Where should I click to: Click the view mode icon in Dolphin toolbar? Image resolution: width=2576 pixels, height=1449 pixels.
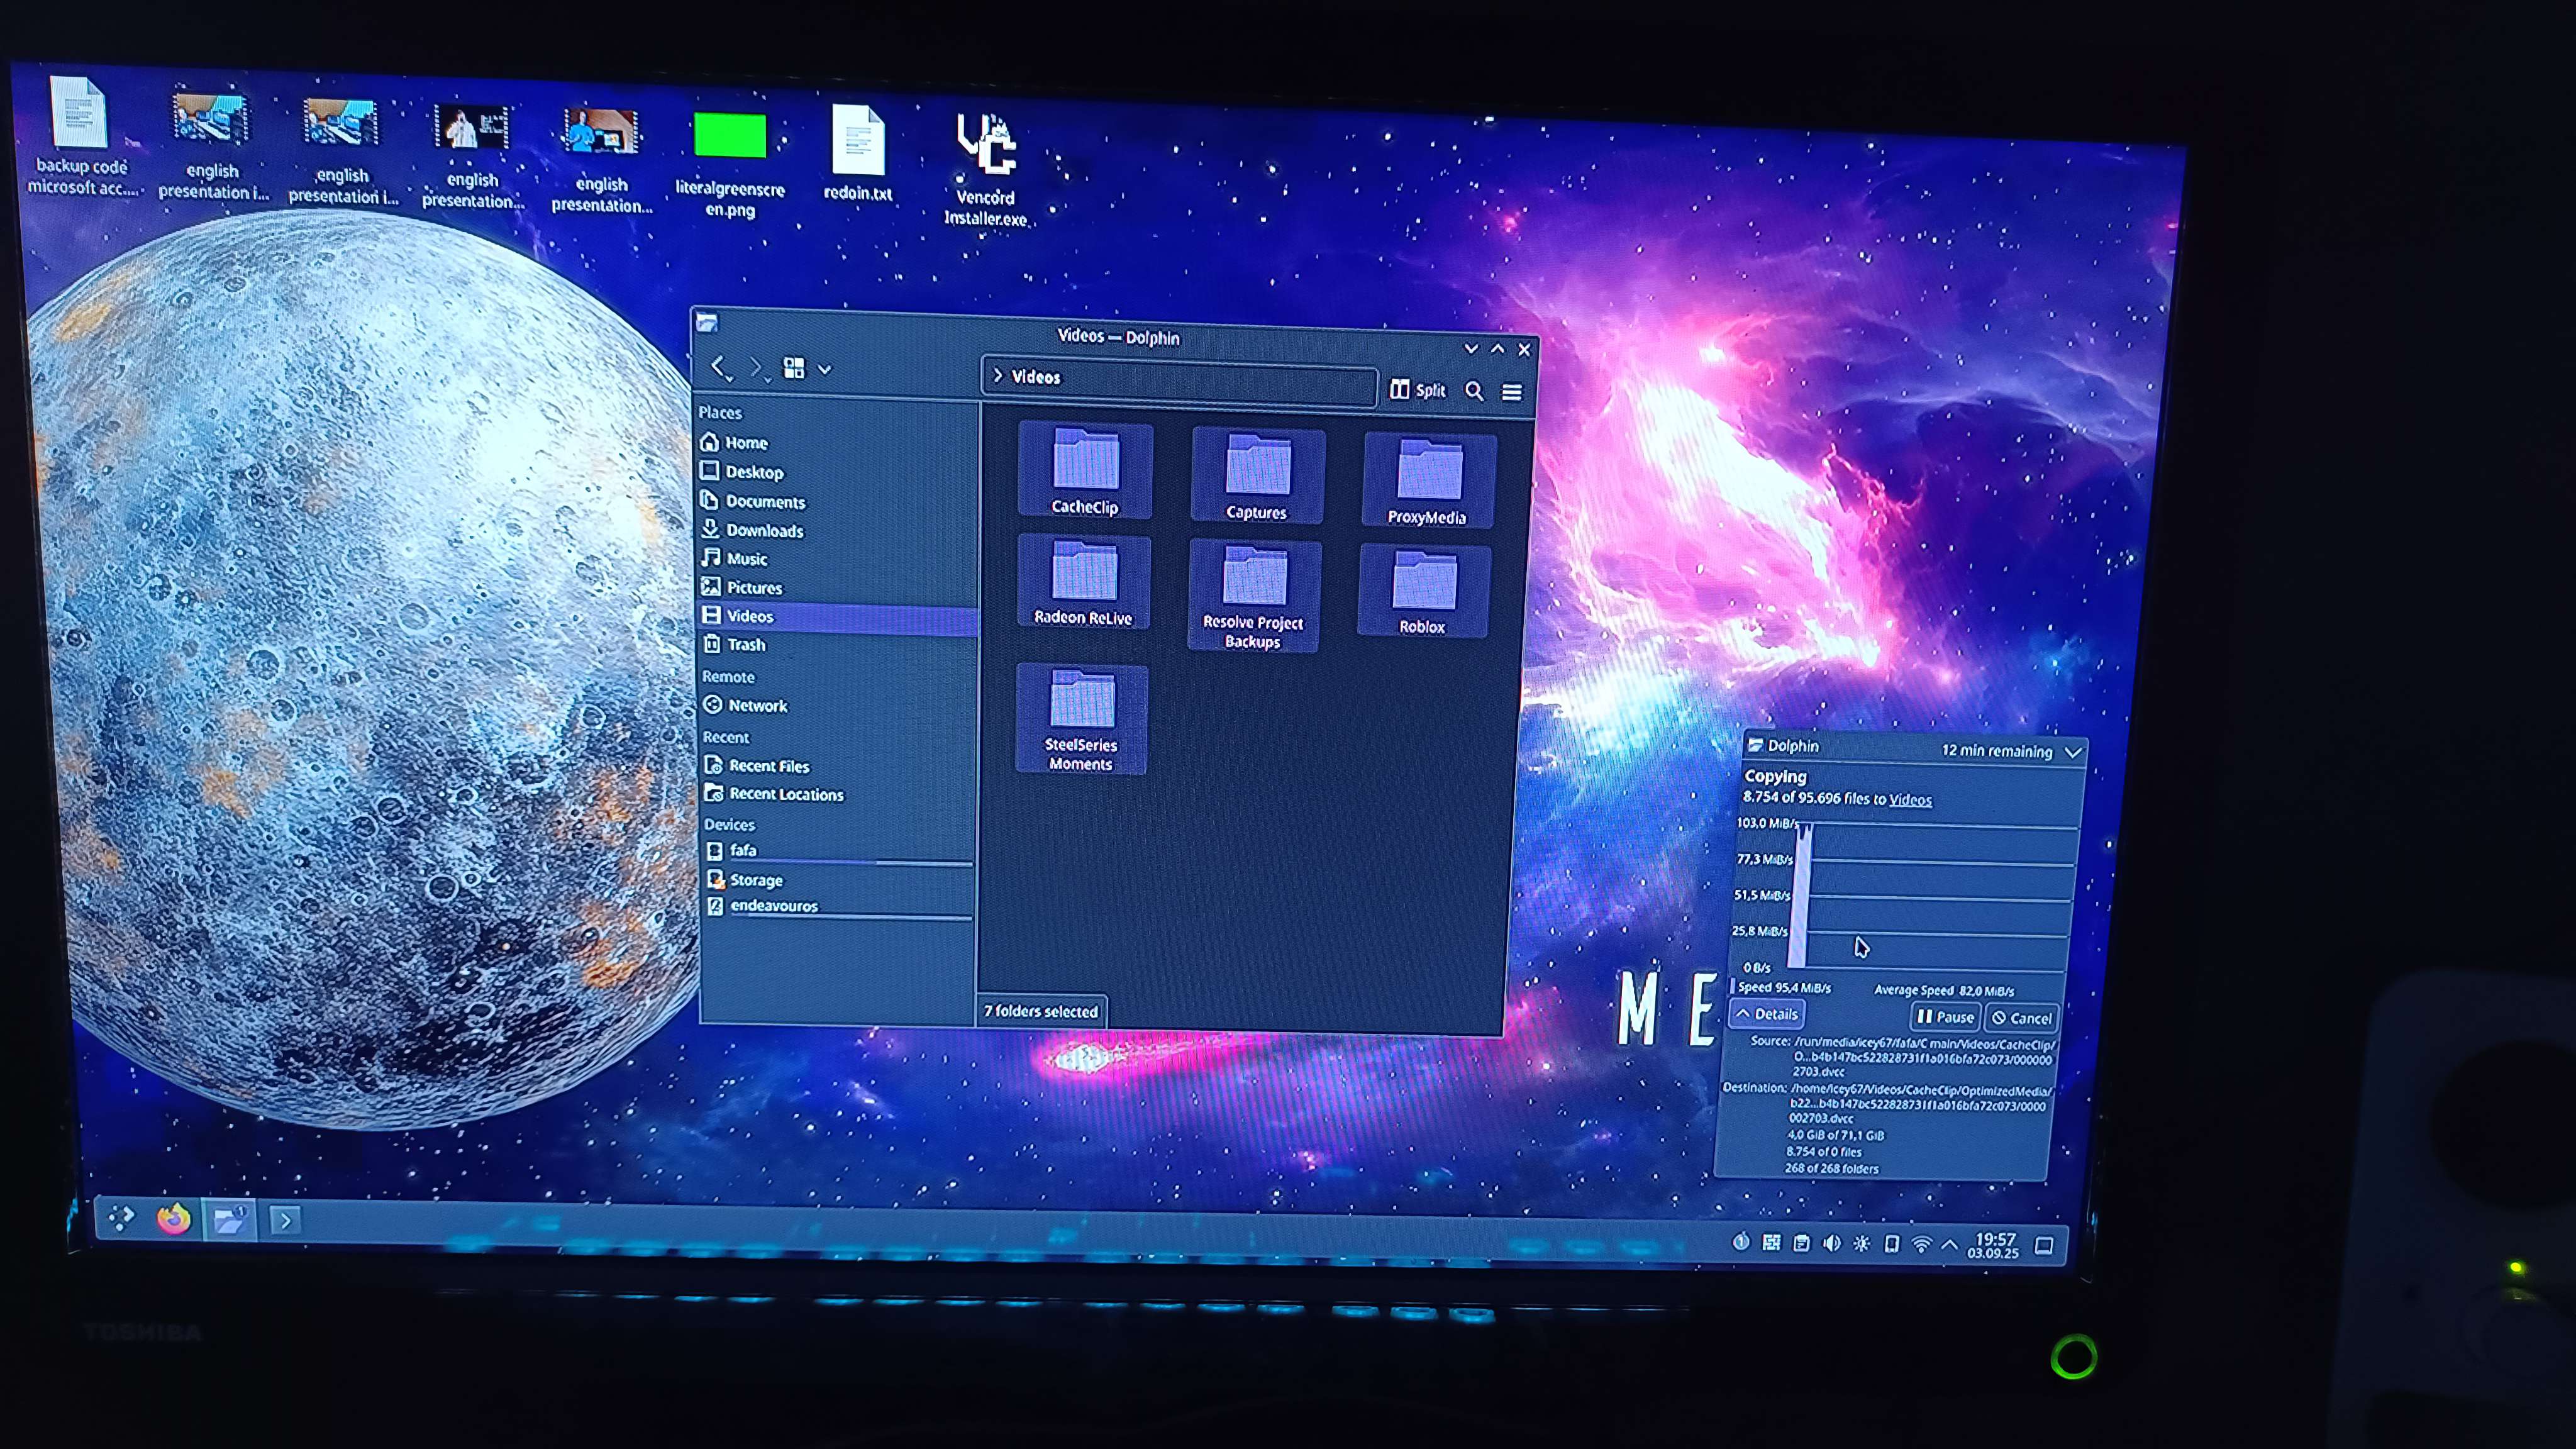tap(794, 369)
